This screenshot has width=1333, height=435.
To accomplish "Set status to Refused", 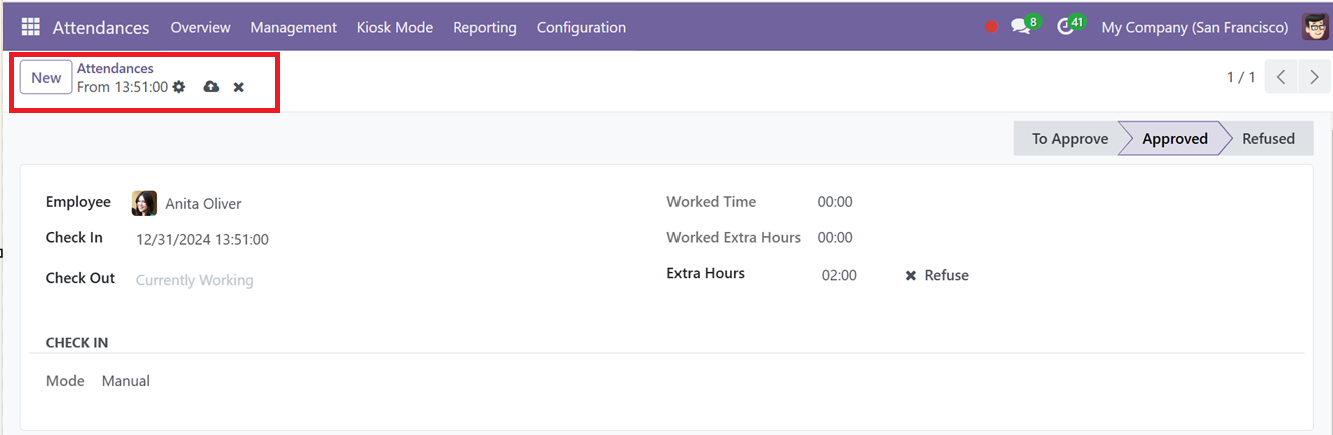I will click(x=1268, y=139).
